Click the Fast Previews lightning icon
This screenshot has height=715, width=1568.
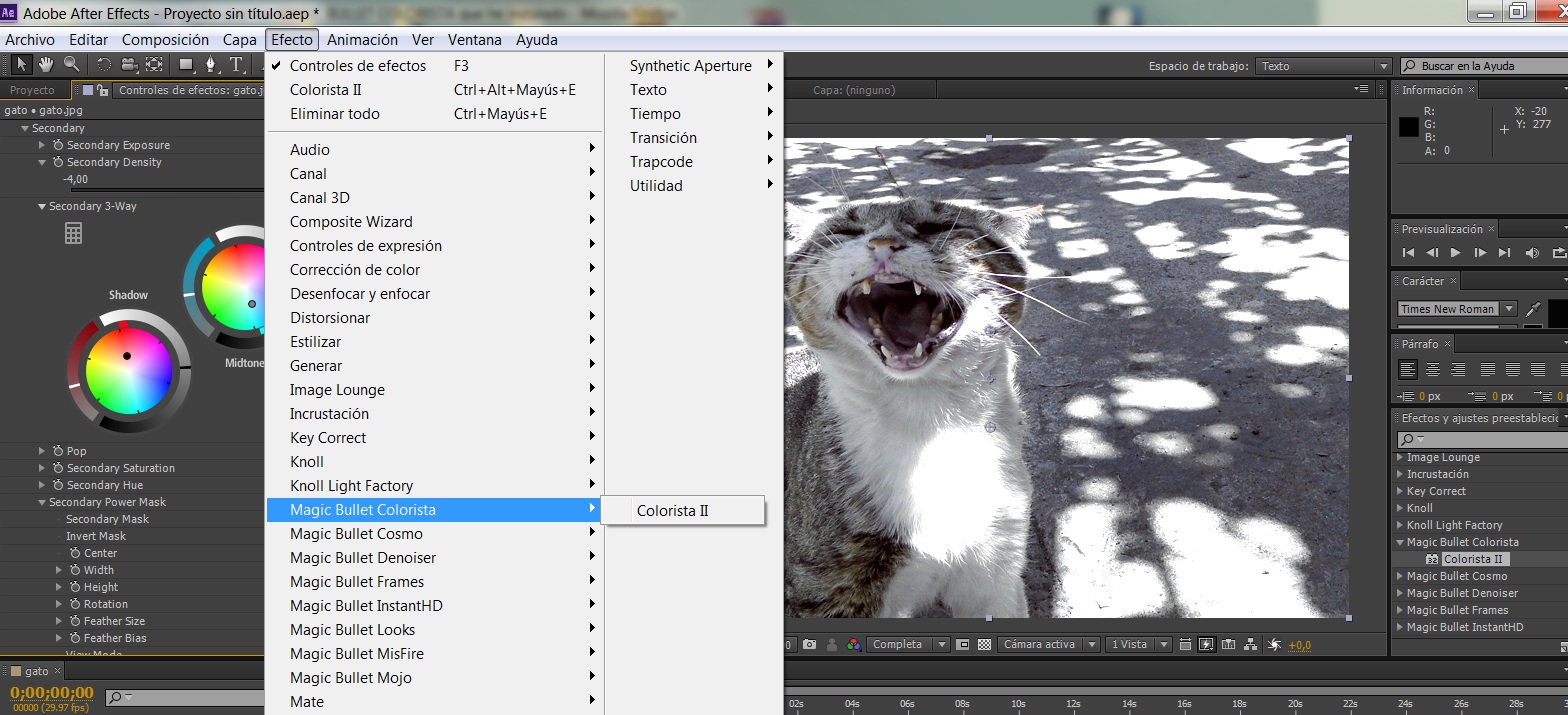[1207, 645]
